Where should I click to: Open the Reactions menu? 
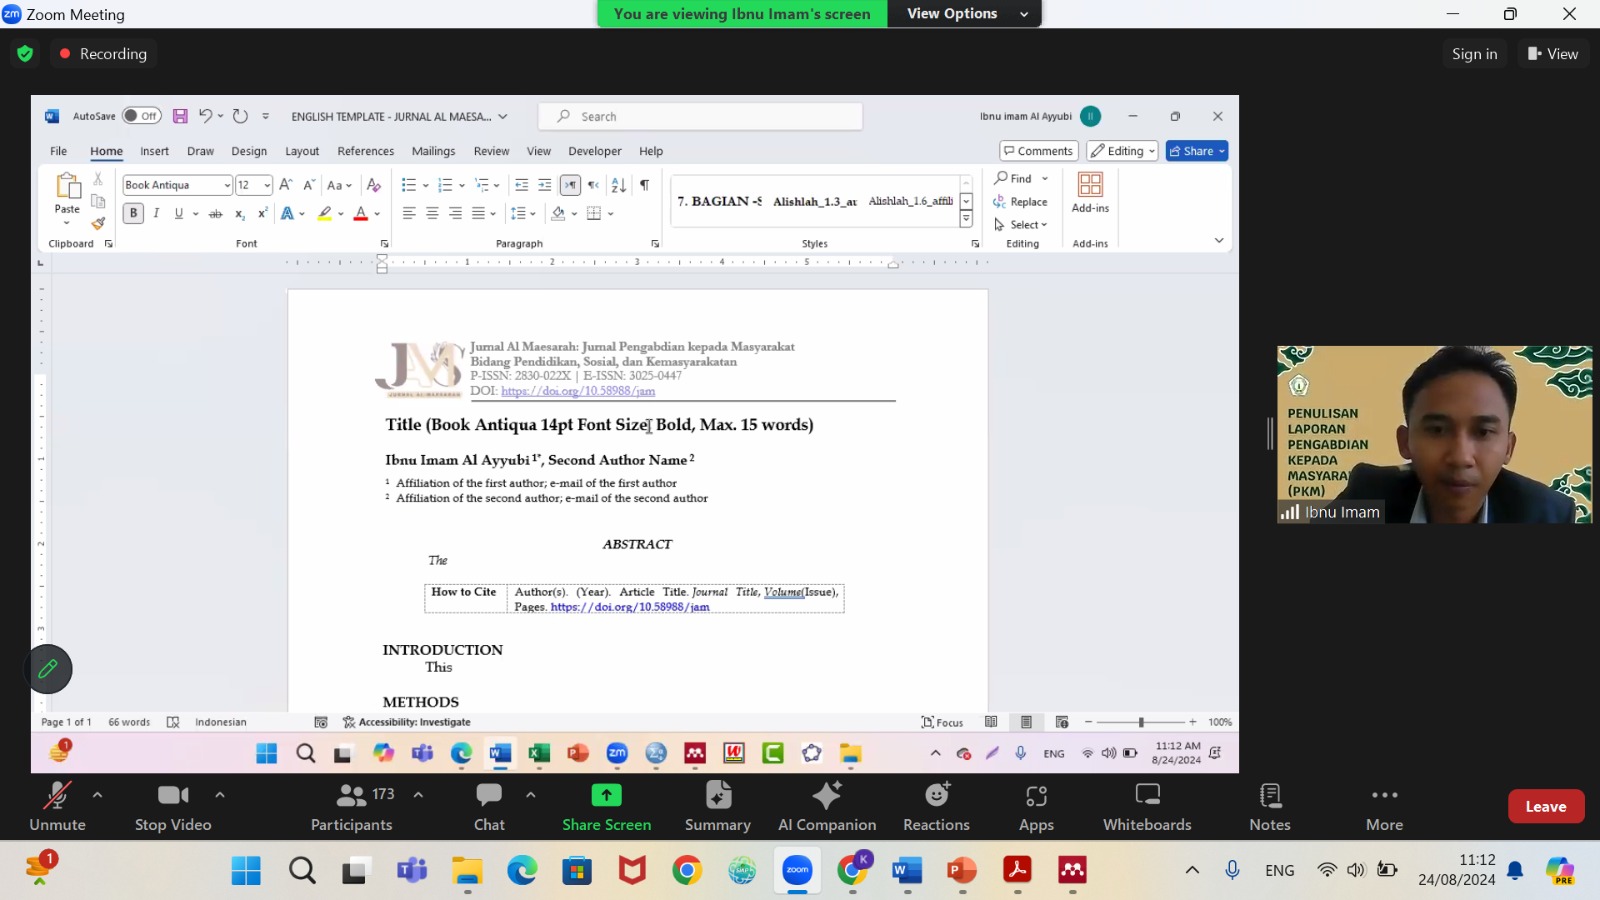point(936,806)
